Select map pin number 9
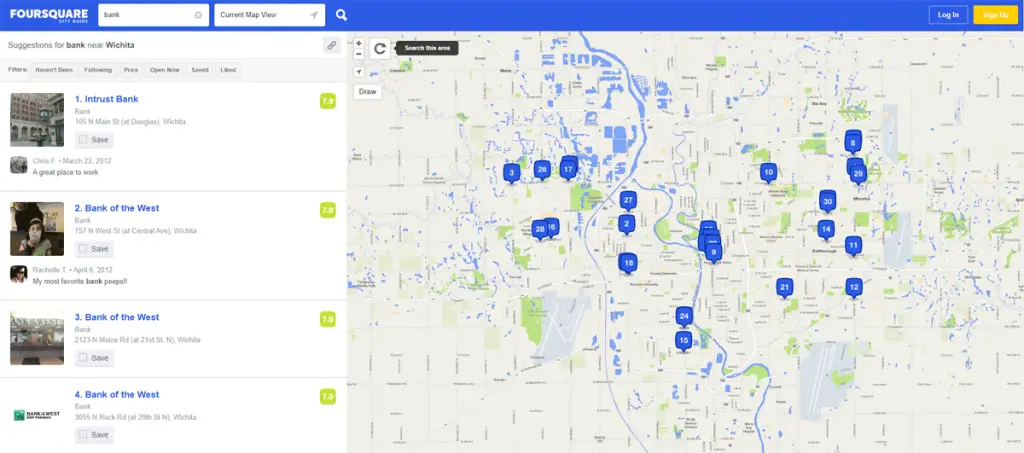 tap(714, 253)
